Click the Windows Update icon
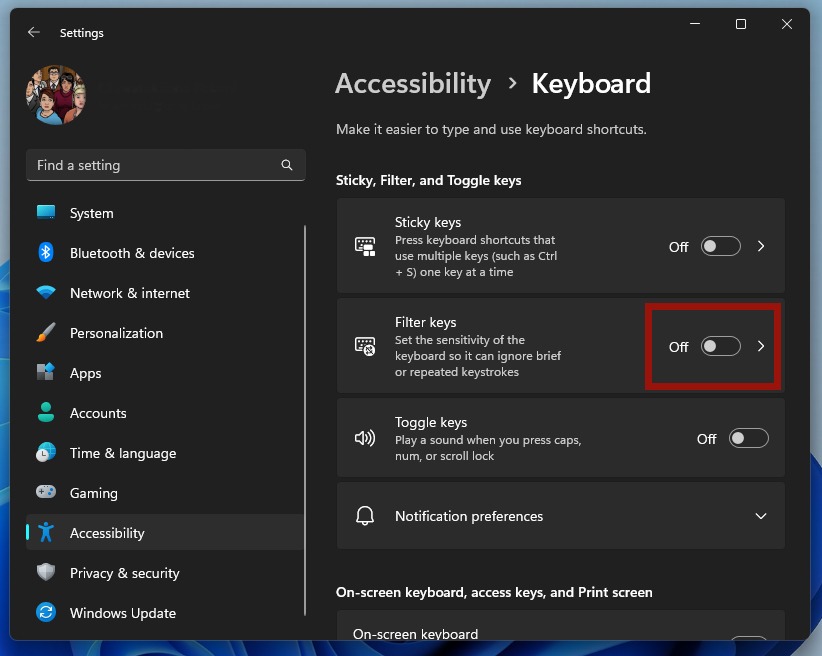The width and height of the screenshot is (822, 656). point(45,613)
